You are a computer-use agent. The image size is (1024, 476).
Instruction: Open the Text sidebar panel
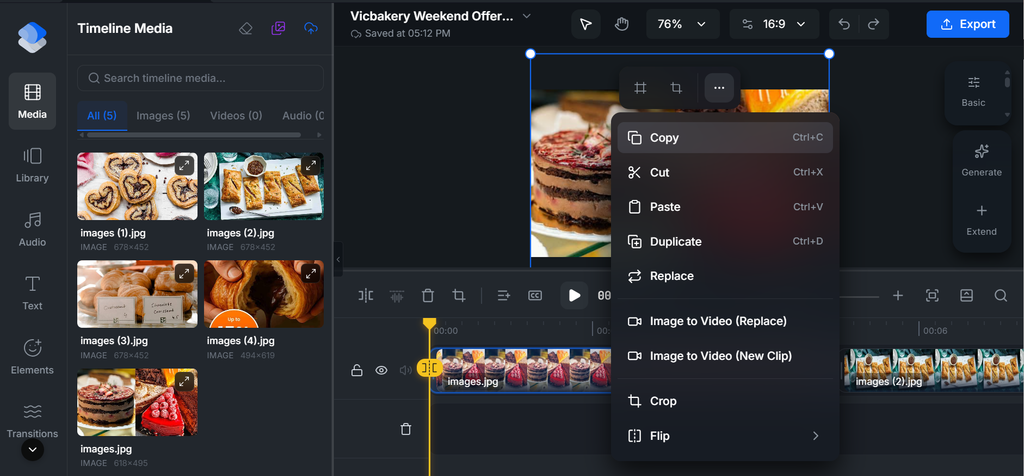pyautogui.click(x=32, y=293)
